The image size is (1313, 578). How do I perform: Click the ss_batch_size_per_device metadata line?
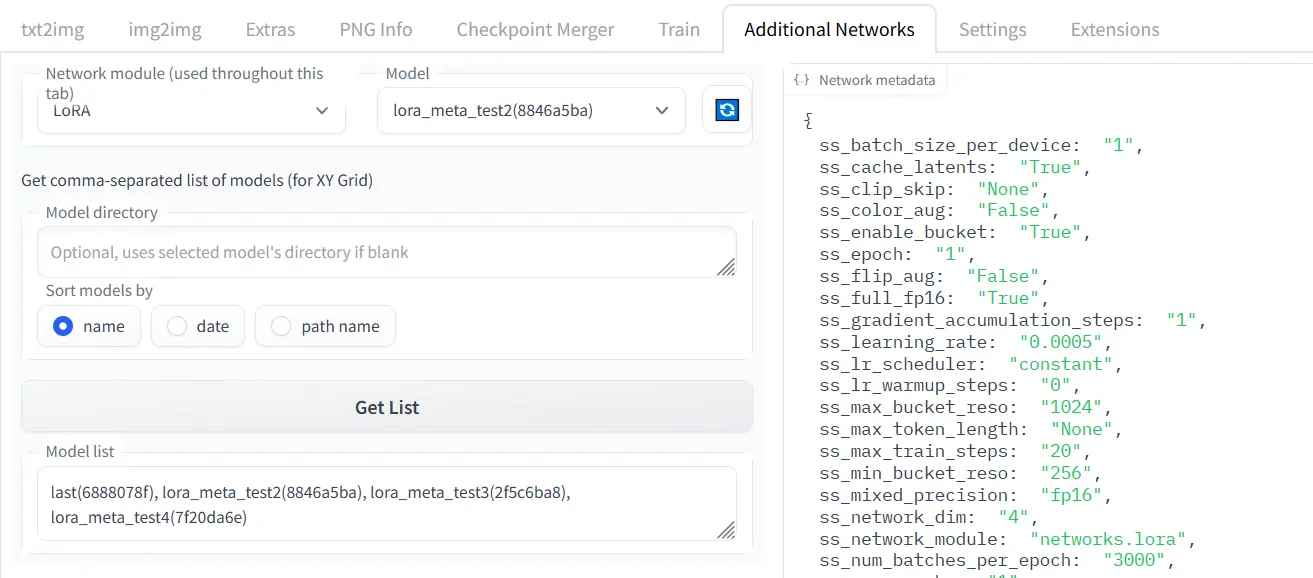pyautogui.click(x=980, y=145)
